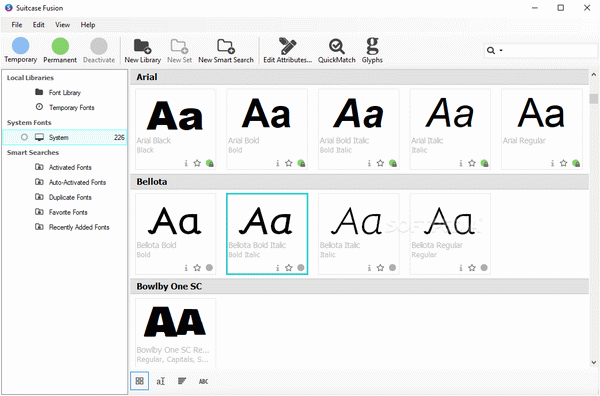The image size is (600, 396).
Task: Launch QuickMatch
Action: click(336, 51)
